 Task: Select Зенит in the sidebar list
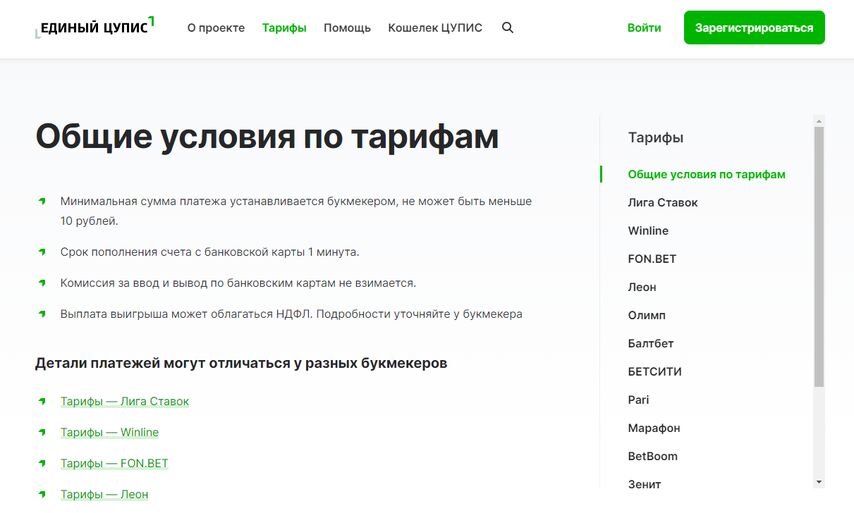(x=644, y=485)
